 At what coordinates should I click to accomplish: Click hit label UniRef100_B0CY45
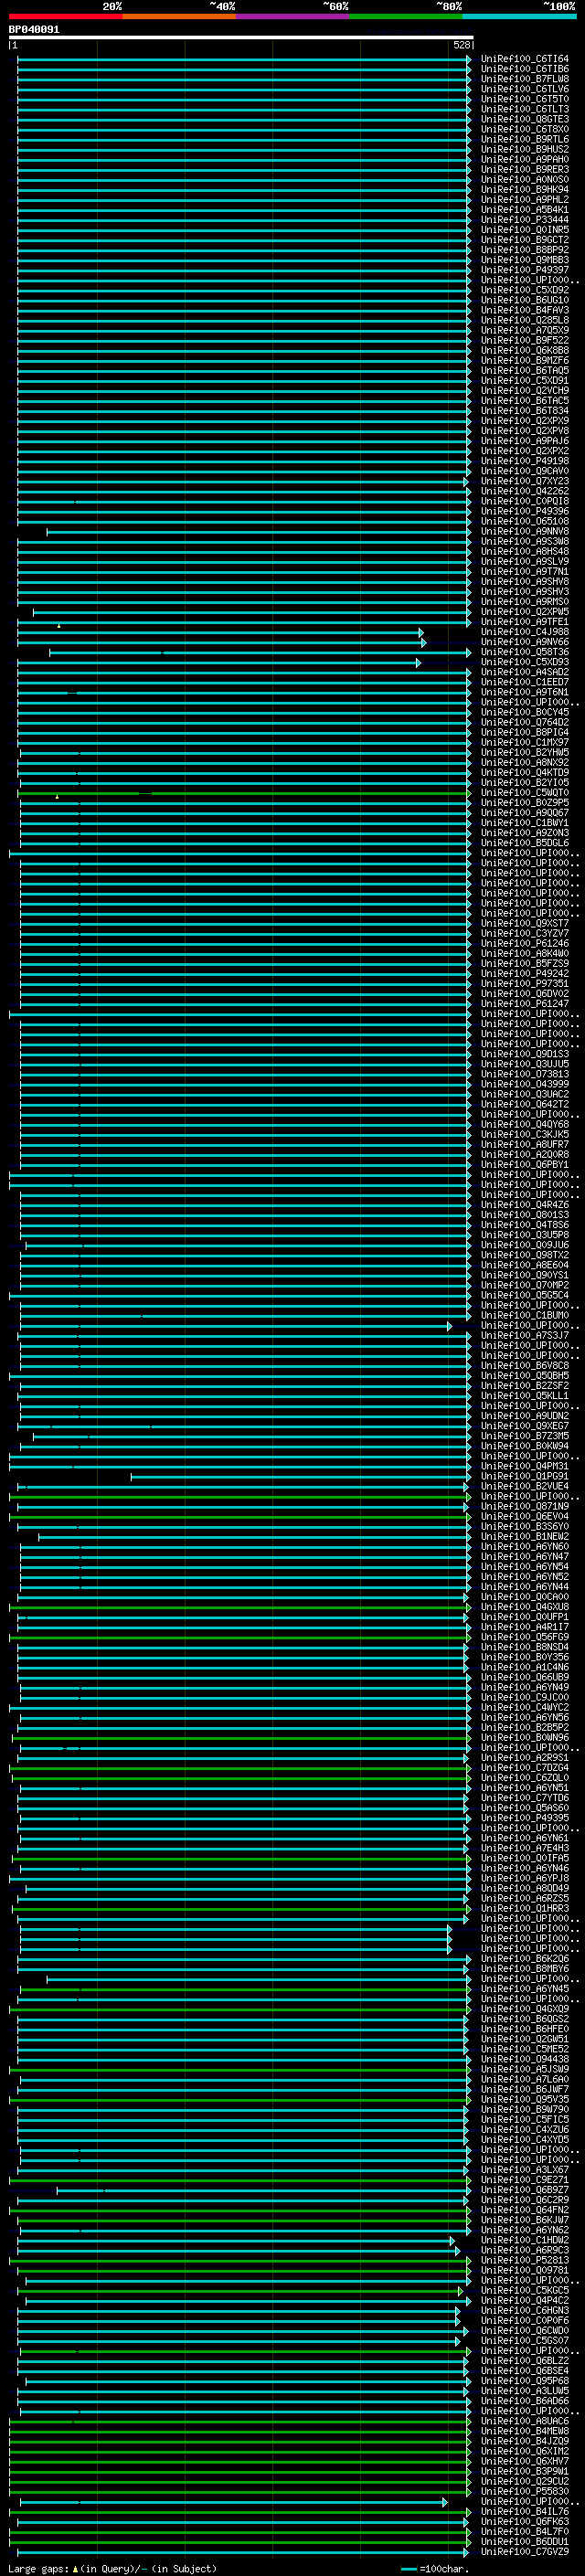point(524,712)
